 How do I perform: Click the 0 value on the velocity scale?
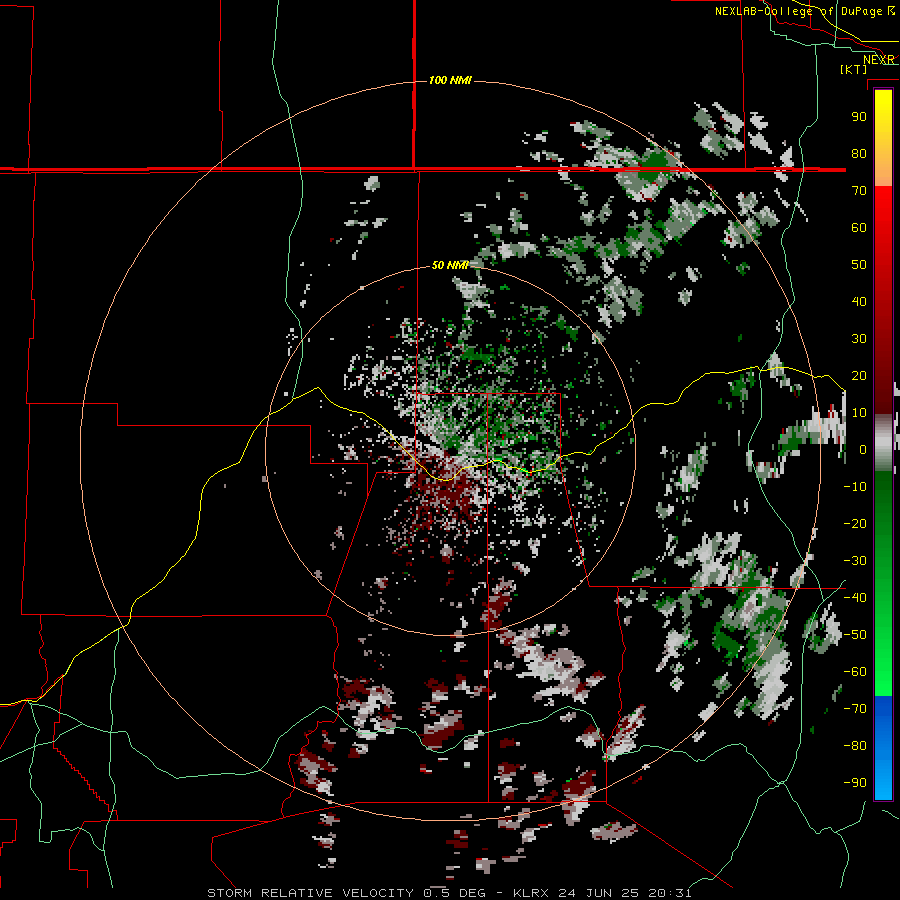(x=863, y=449)
